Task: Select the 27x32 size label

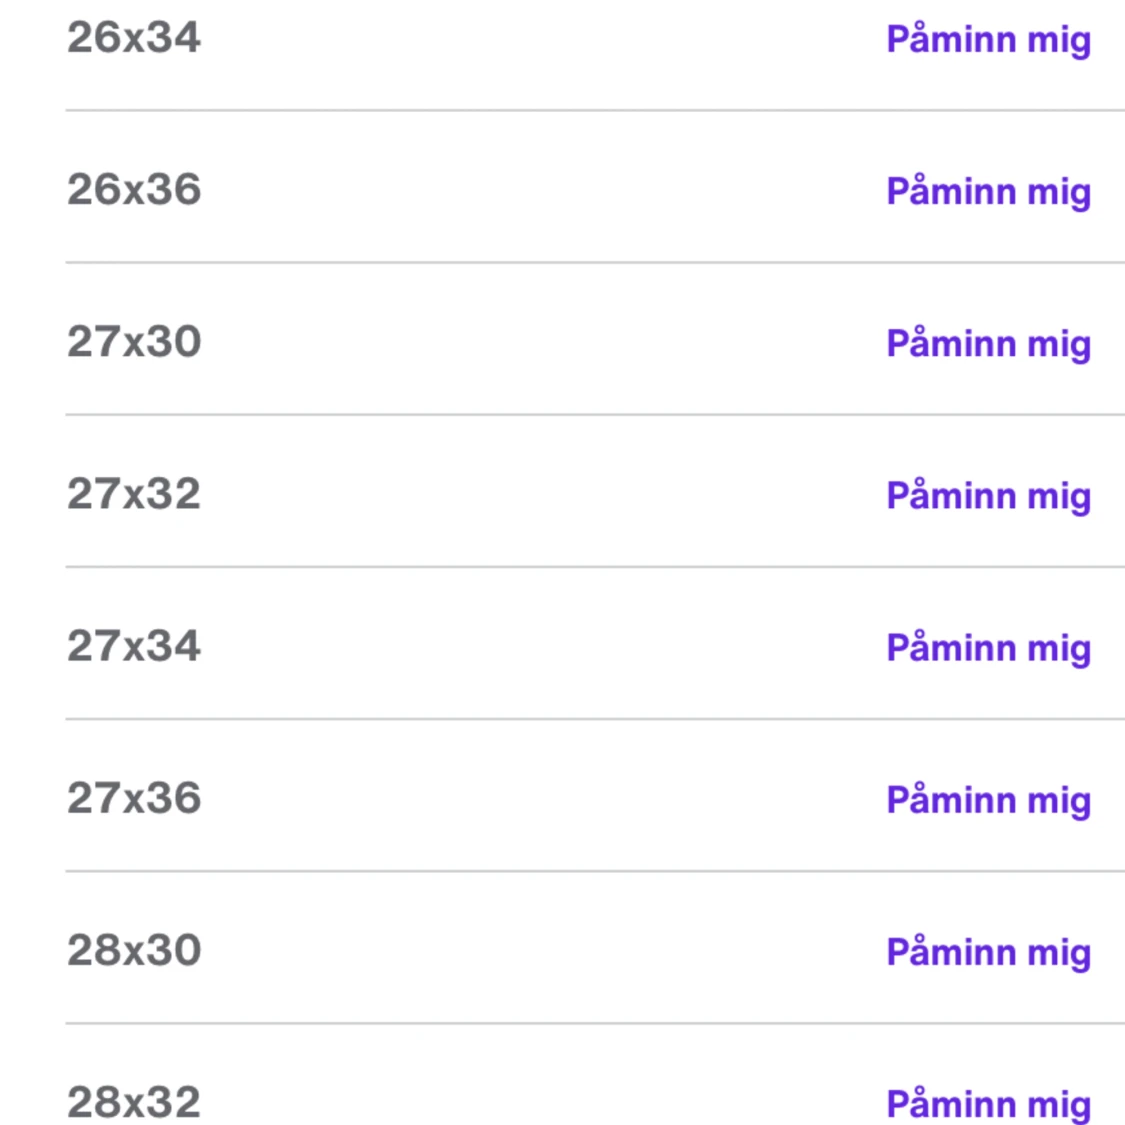Action: point(134,494)
